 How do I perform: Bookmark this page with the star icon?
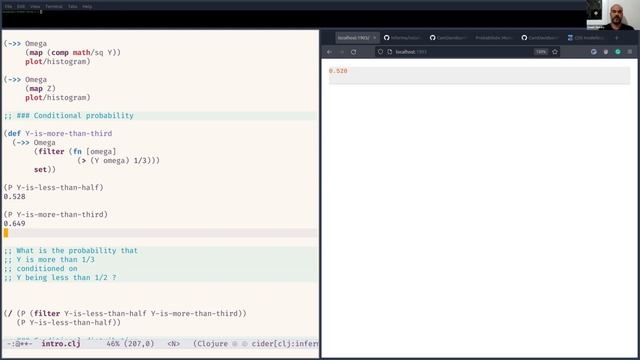[555, 52]
